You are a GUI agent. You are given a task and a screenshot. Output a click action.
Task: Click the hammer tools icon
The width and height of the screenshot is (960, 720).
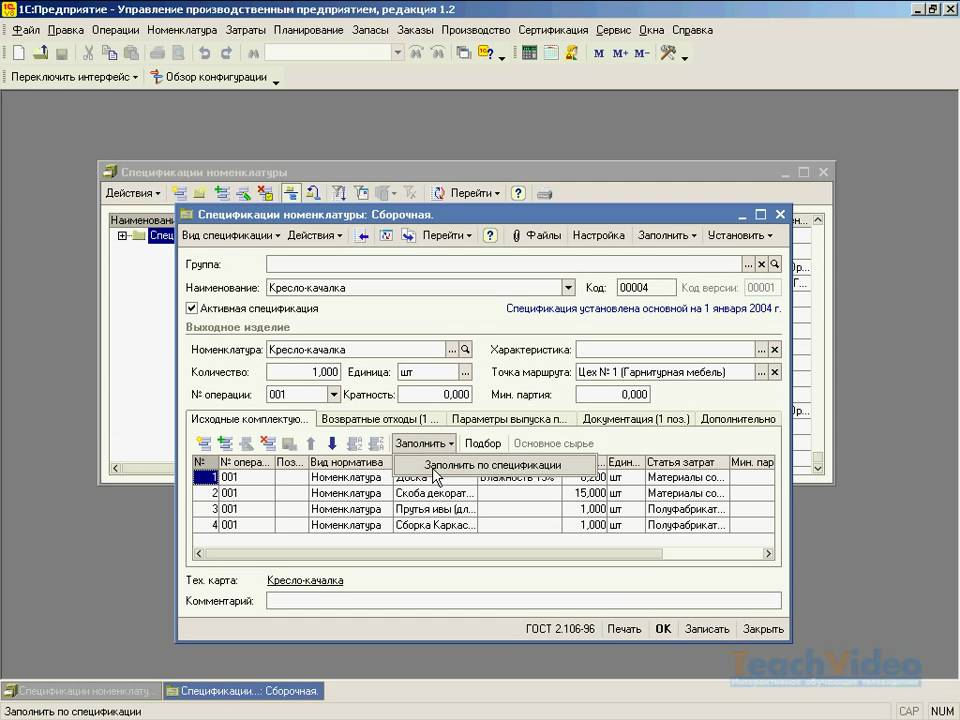click(x=668, y=53)
